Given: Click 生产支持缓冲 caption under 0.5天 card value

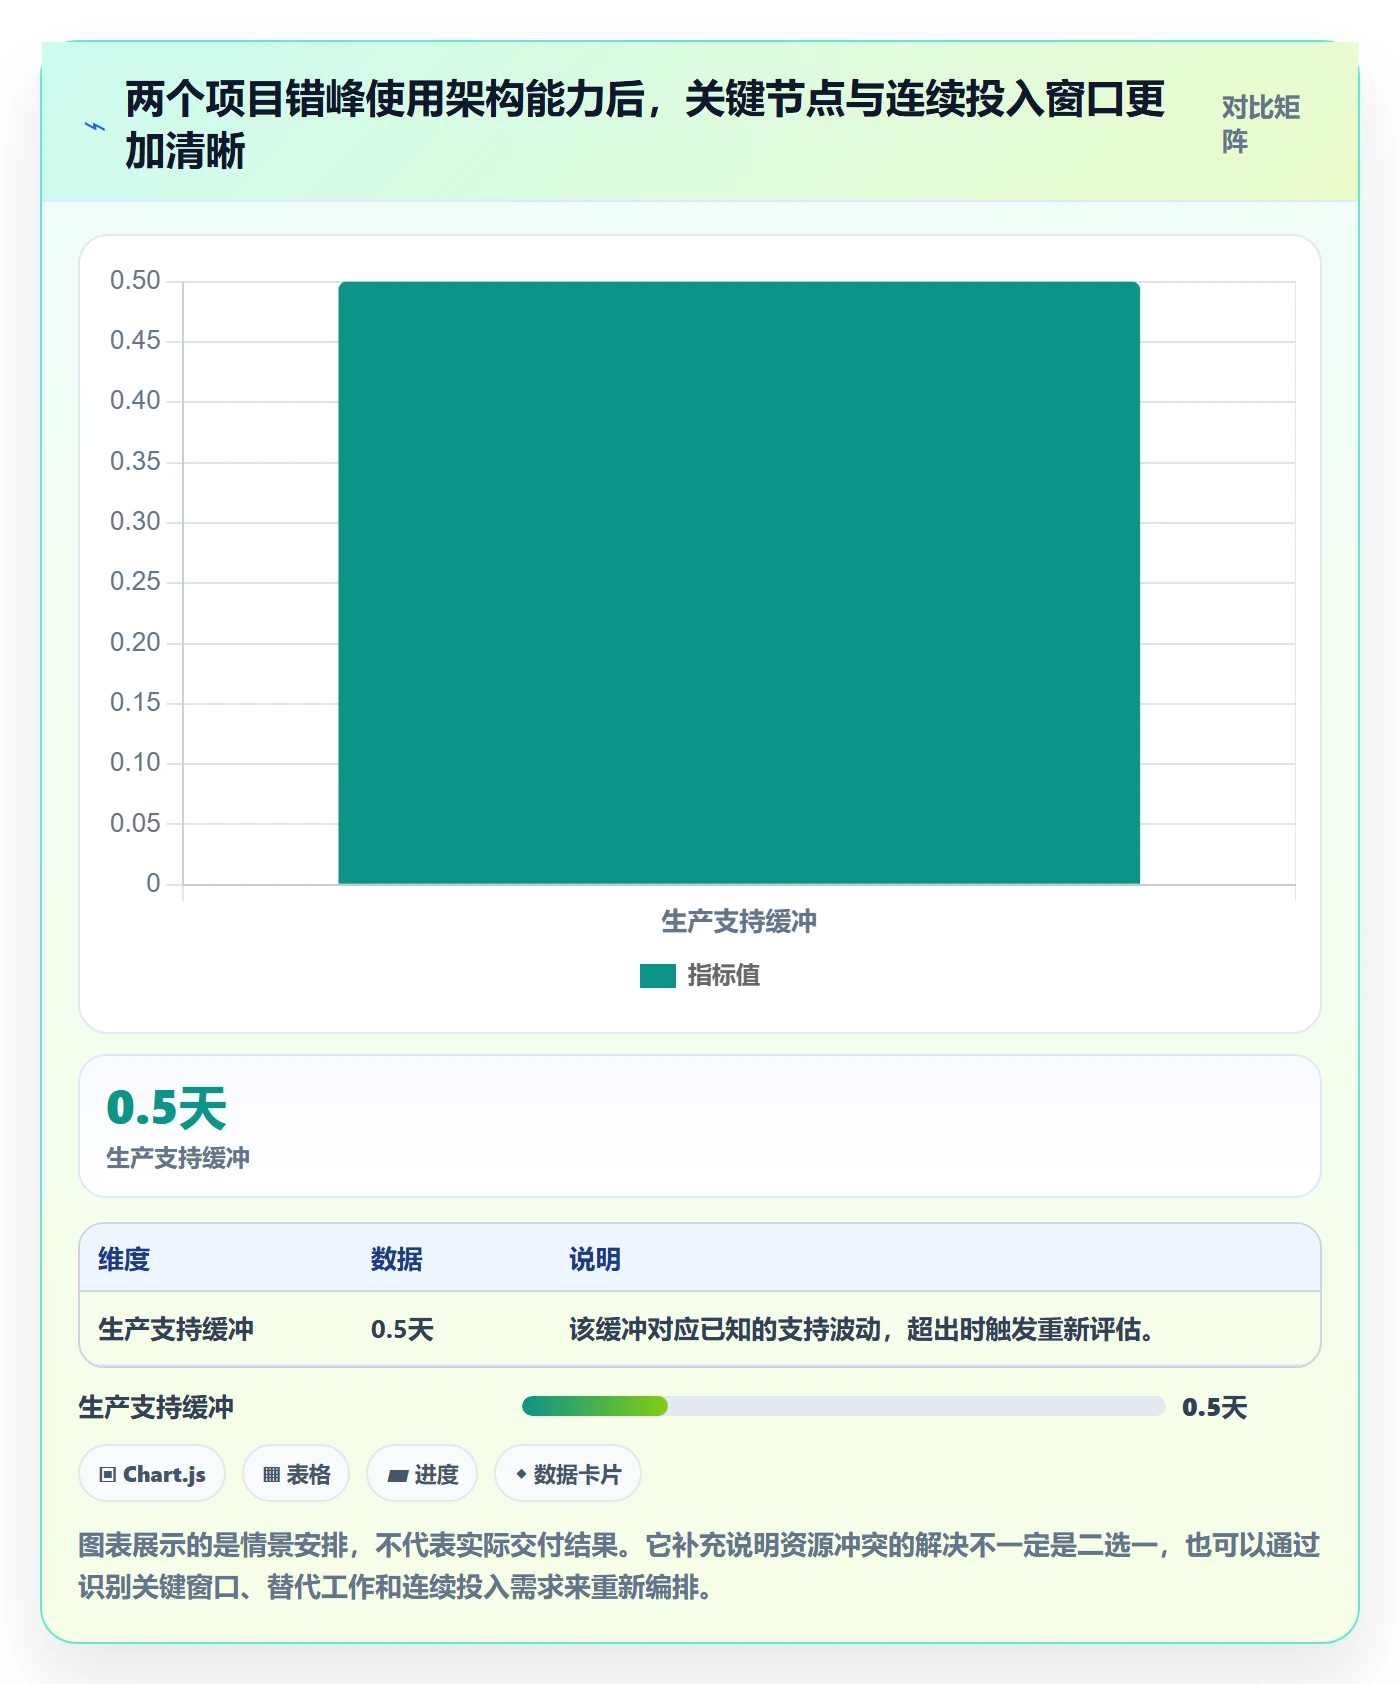Looking at the screenshot, I should (178, 1158).
